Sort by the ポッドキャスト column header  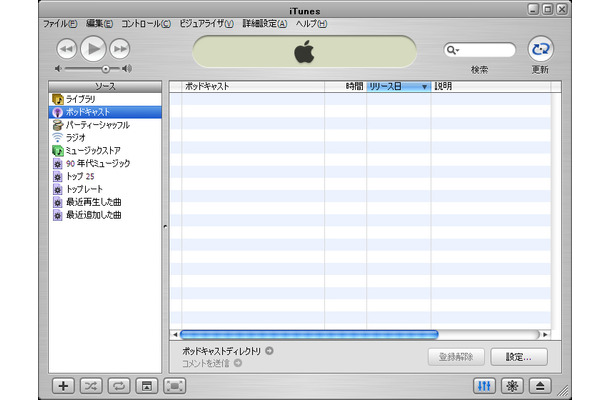tap(253, 86)
